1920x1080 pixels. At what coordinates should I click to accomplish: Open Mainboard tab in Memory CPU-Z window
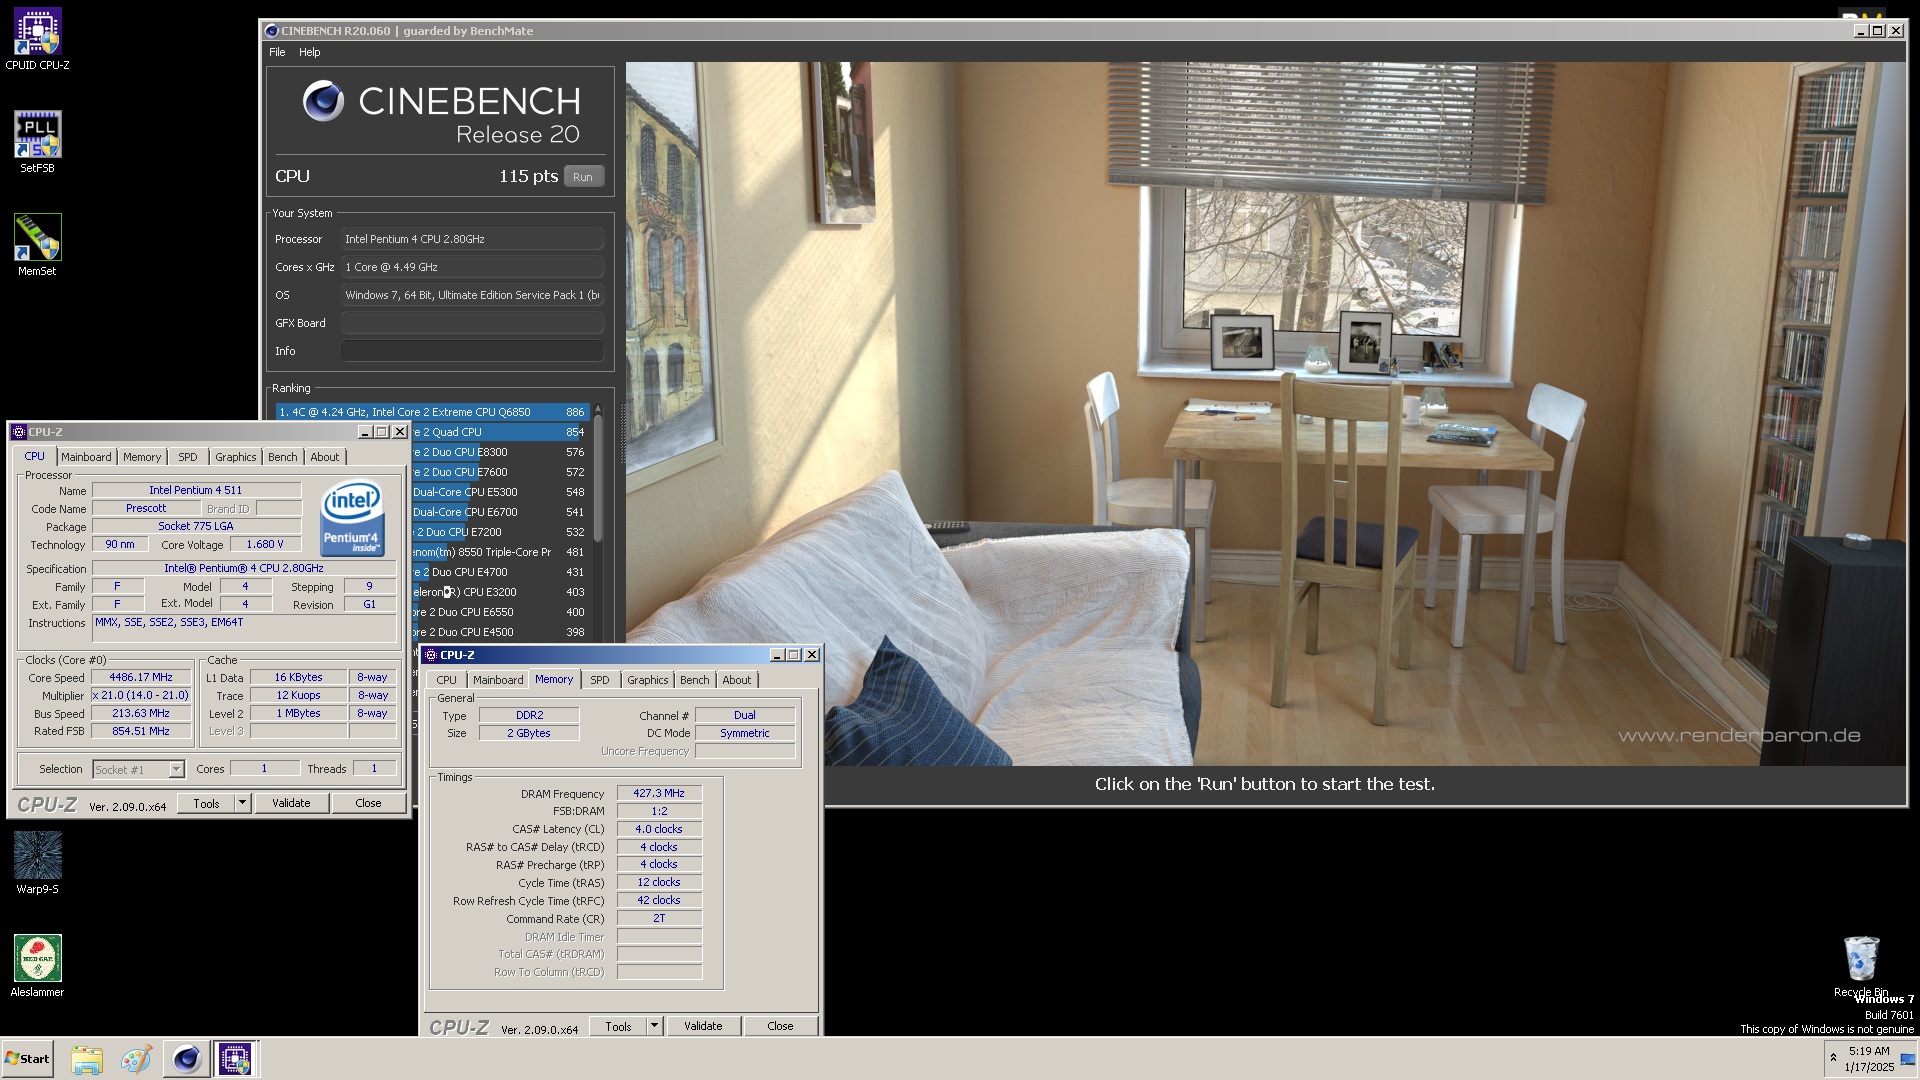498,680
